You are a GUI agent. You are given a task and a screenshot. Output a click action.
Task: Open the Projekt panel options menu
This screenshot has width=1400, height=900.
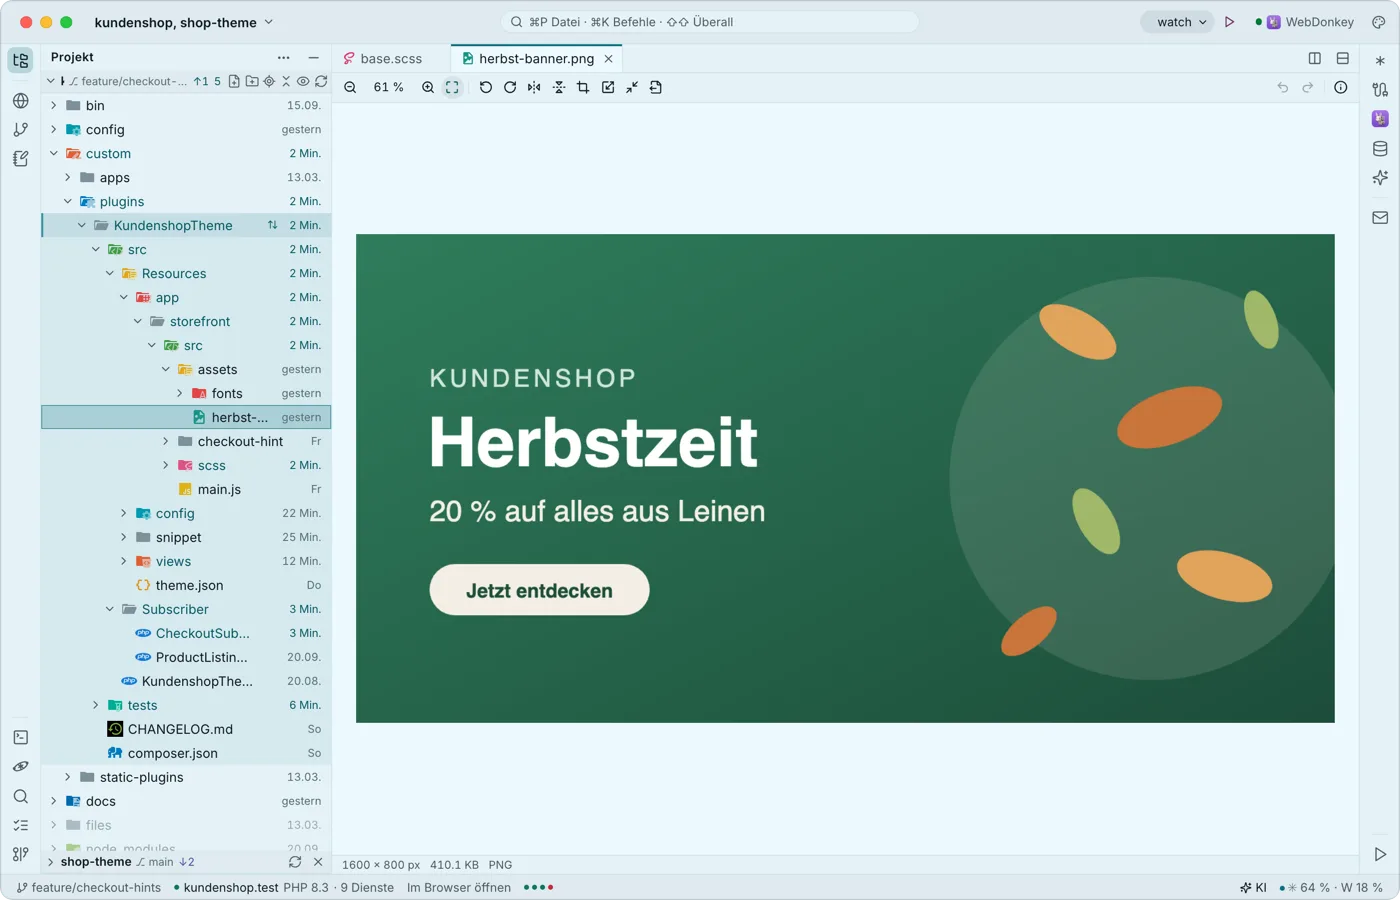[x=284, y=58]
